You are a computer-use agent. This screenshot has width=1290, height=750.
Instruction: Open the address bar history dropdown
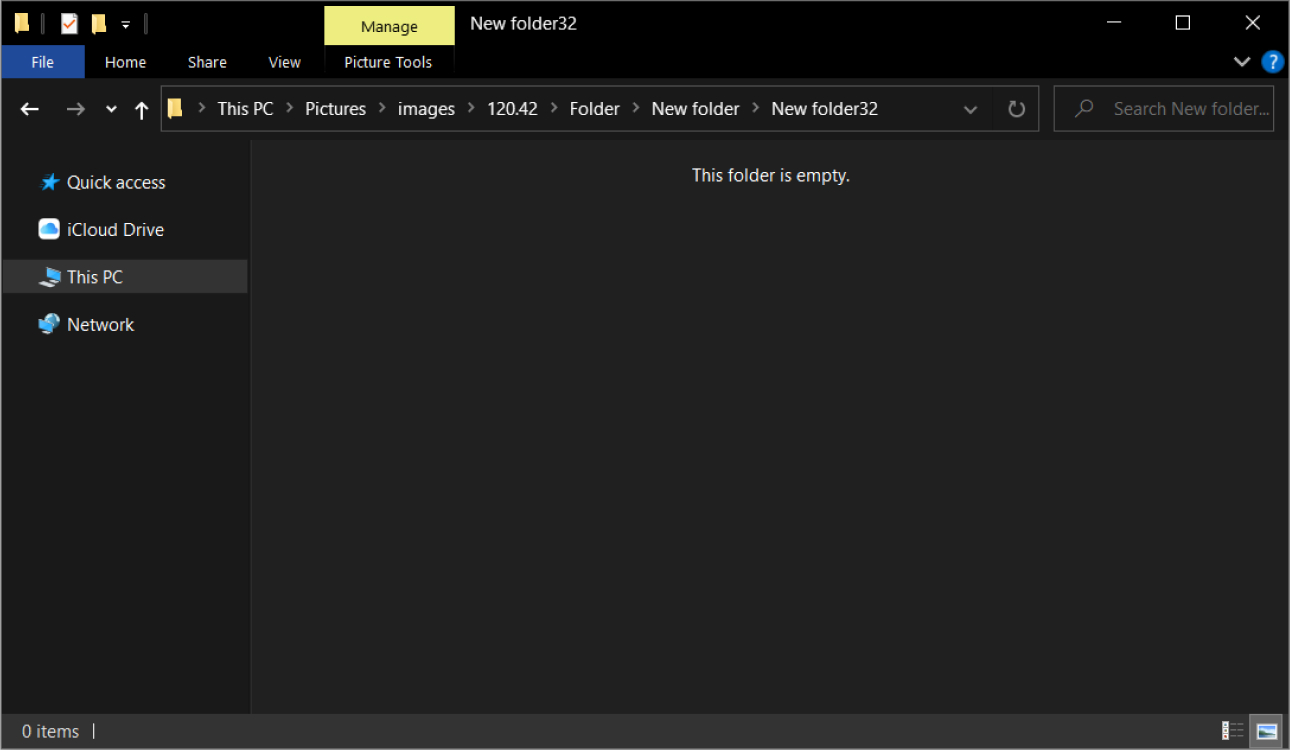click(969, 108)
